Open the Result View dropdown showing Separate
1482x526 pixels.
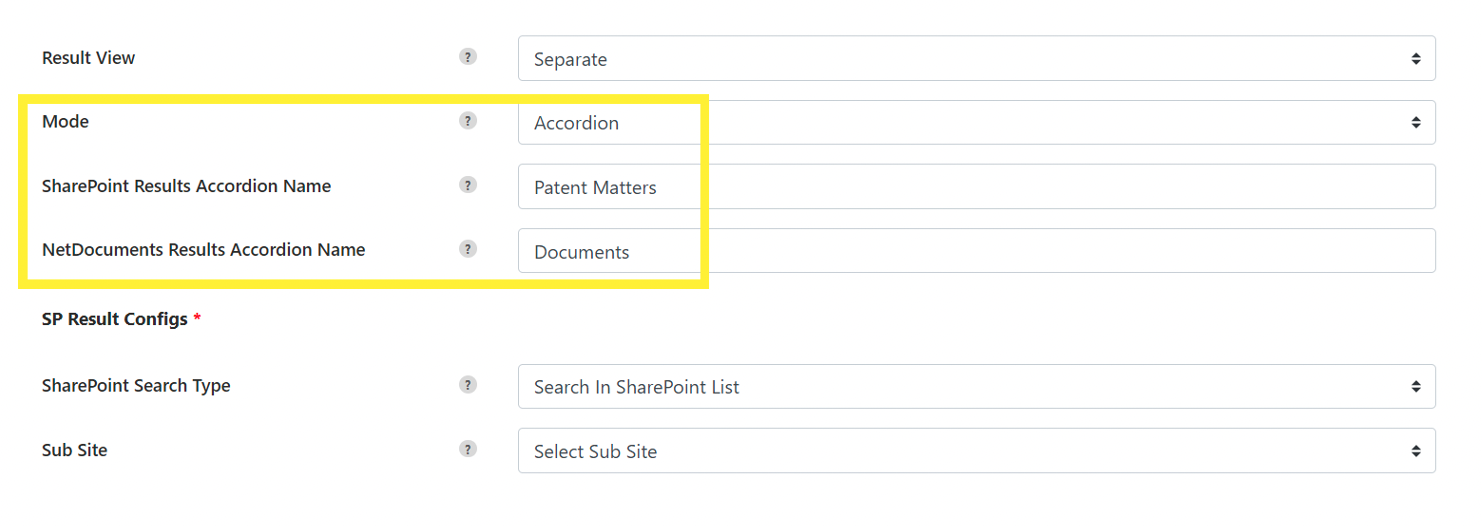977,59
